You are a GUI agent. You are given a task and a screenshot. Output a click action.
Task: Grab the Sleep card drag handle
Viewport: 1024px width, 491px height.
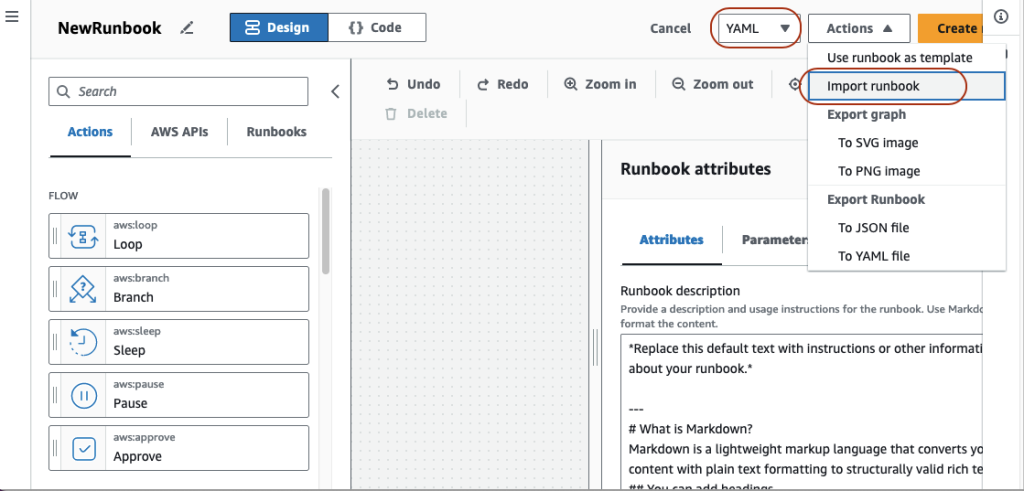click(55, 341)
